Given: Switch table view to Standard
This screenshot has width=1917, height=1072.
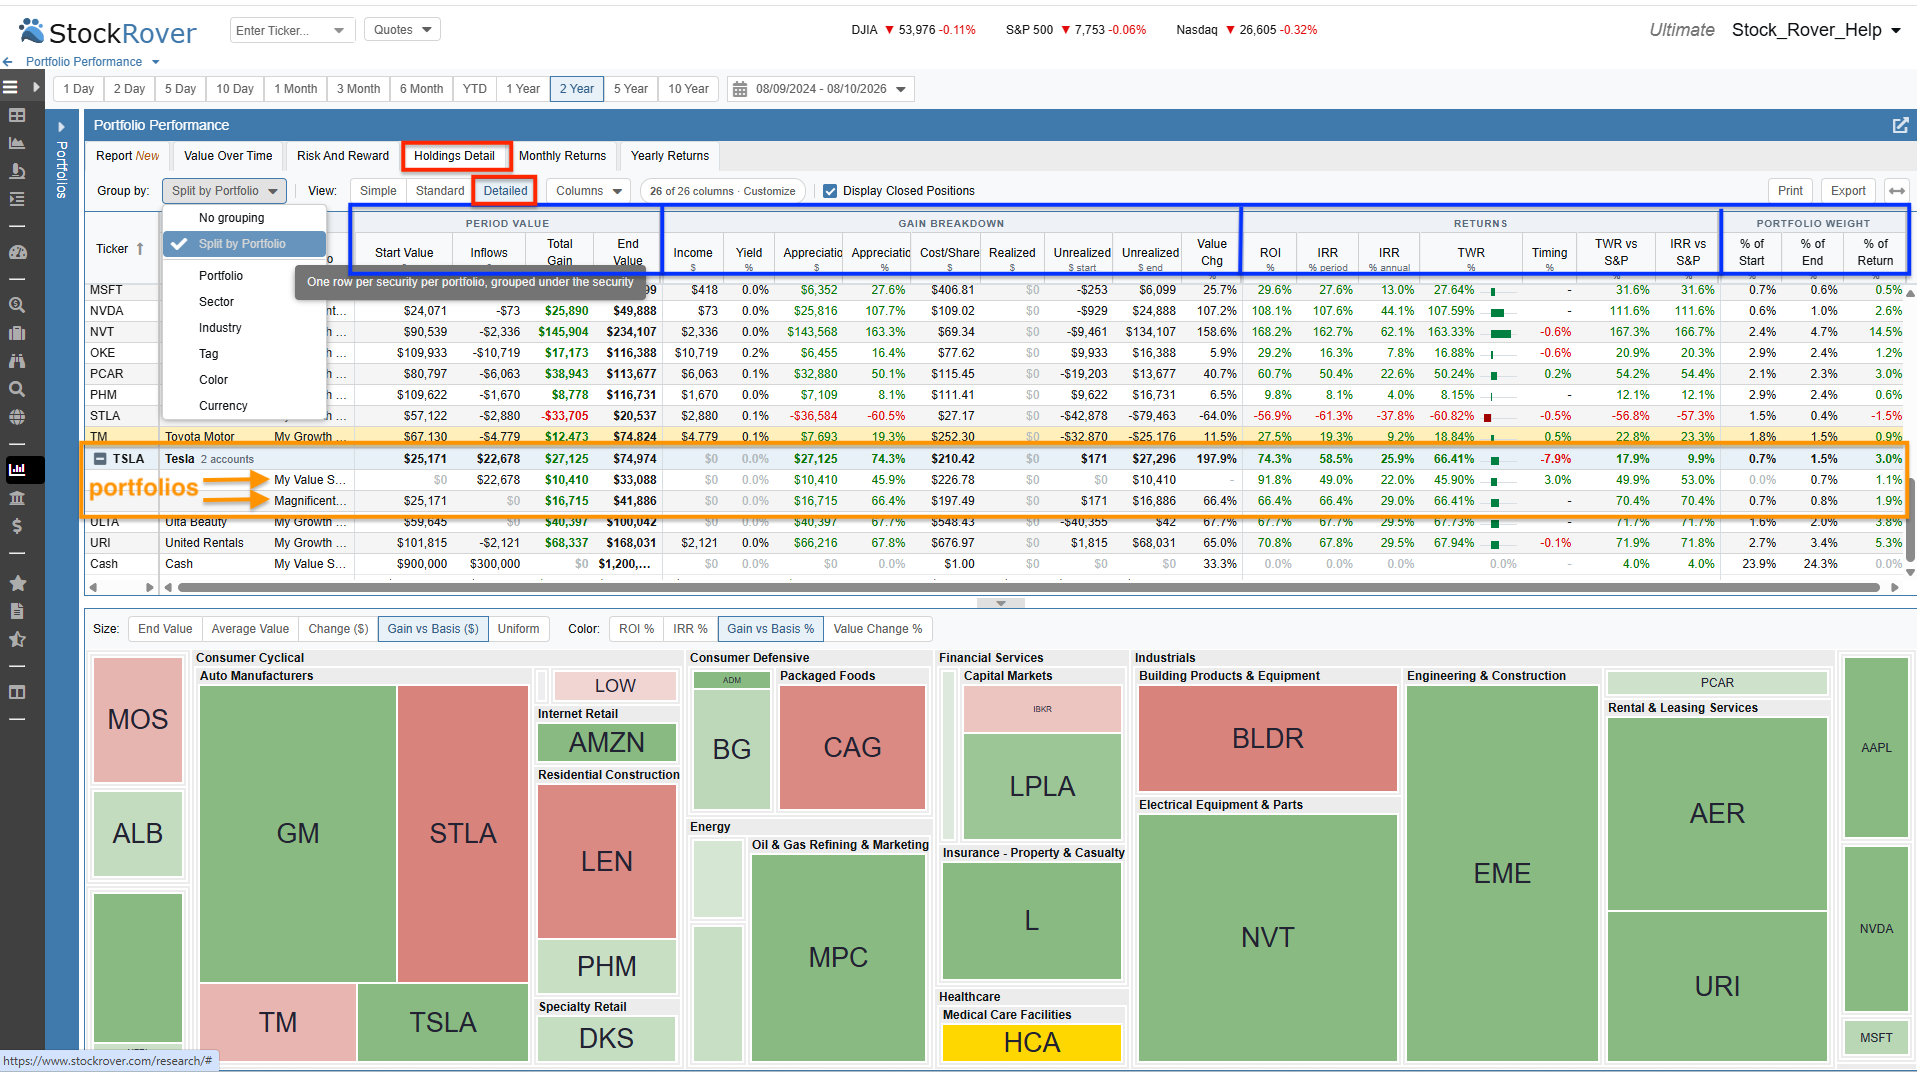Looking at the screenshot, I should tap(440, 191).
